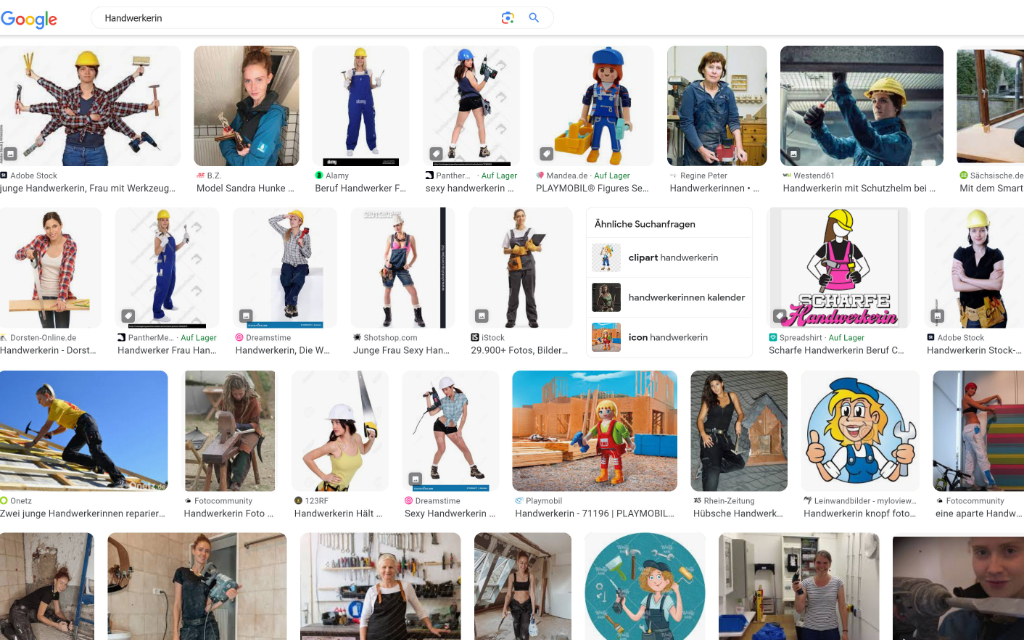1024x640 pixels.
Task: Open Regine Peter Handwerkerinnen image
Action: tap(716, 106)
